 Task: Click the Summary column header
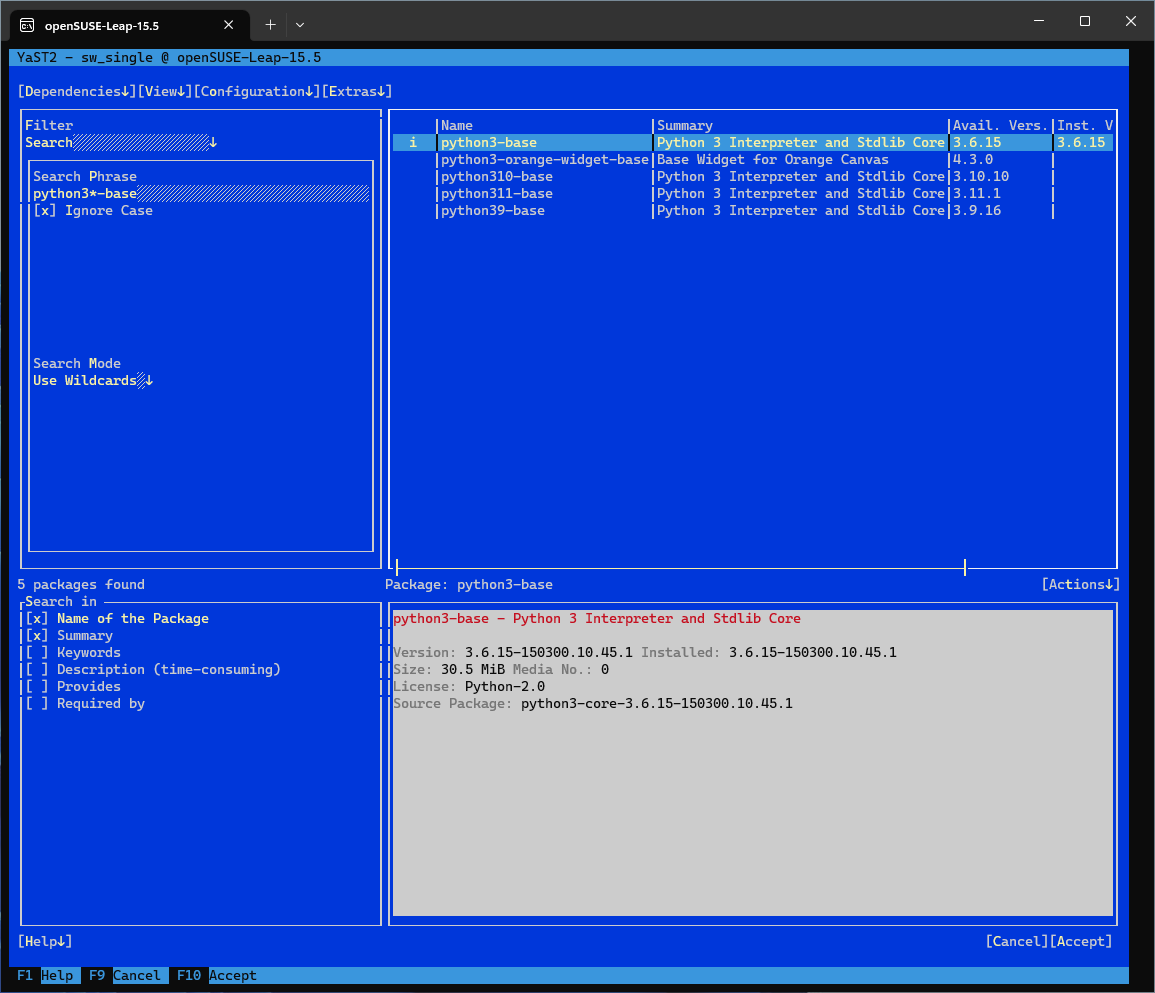[x=684, y=125]
